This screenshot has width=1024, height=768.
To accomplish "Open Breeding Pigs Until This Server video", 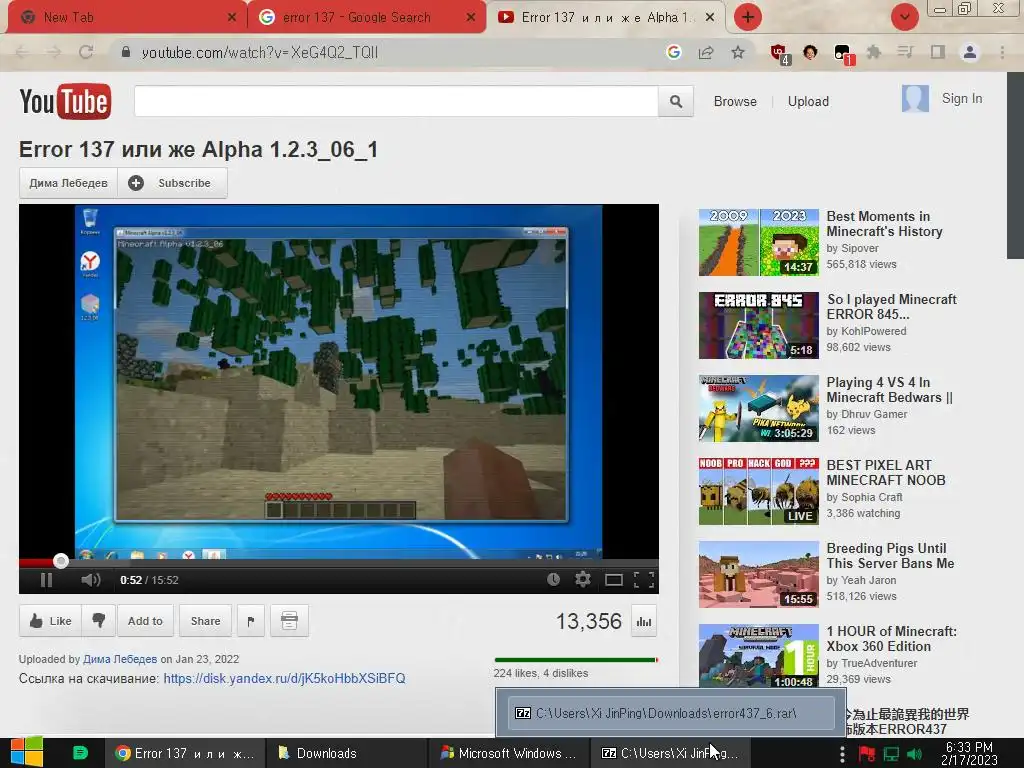I will [x=890, y=556].
